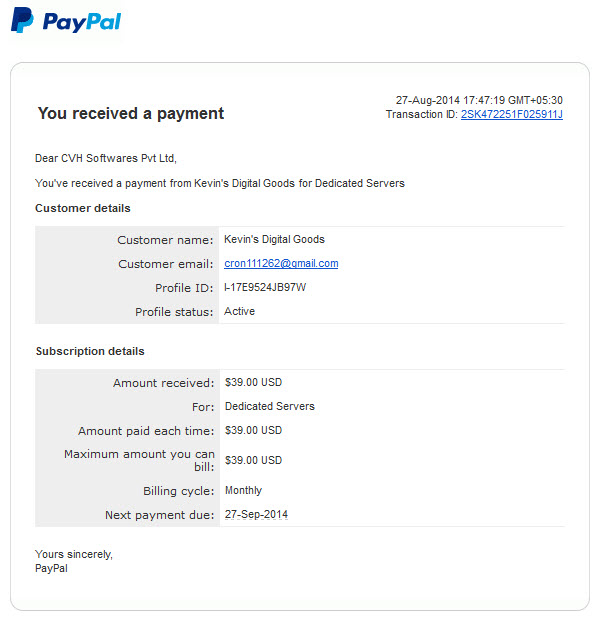
Task: Click the Active profile status value
Action: [x=239, y=311]
